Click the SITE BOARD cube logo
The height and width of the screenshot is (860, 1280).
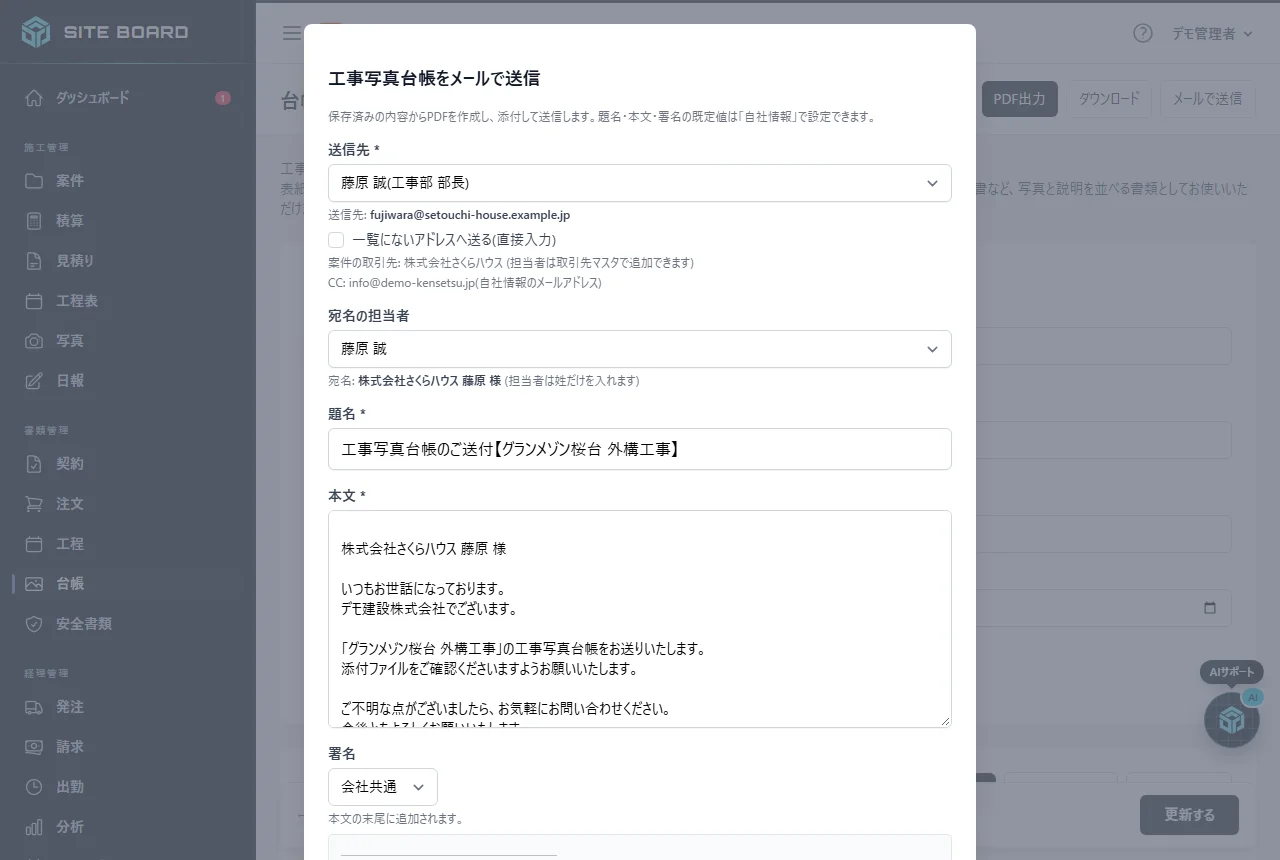point(36,32)
